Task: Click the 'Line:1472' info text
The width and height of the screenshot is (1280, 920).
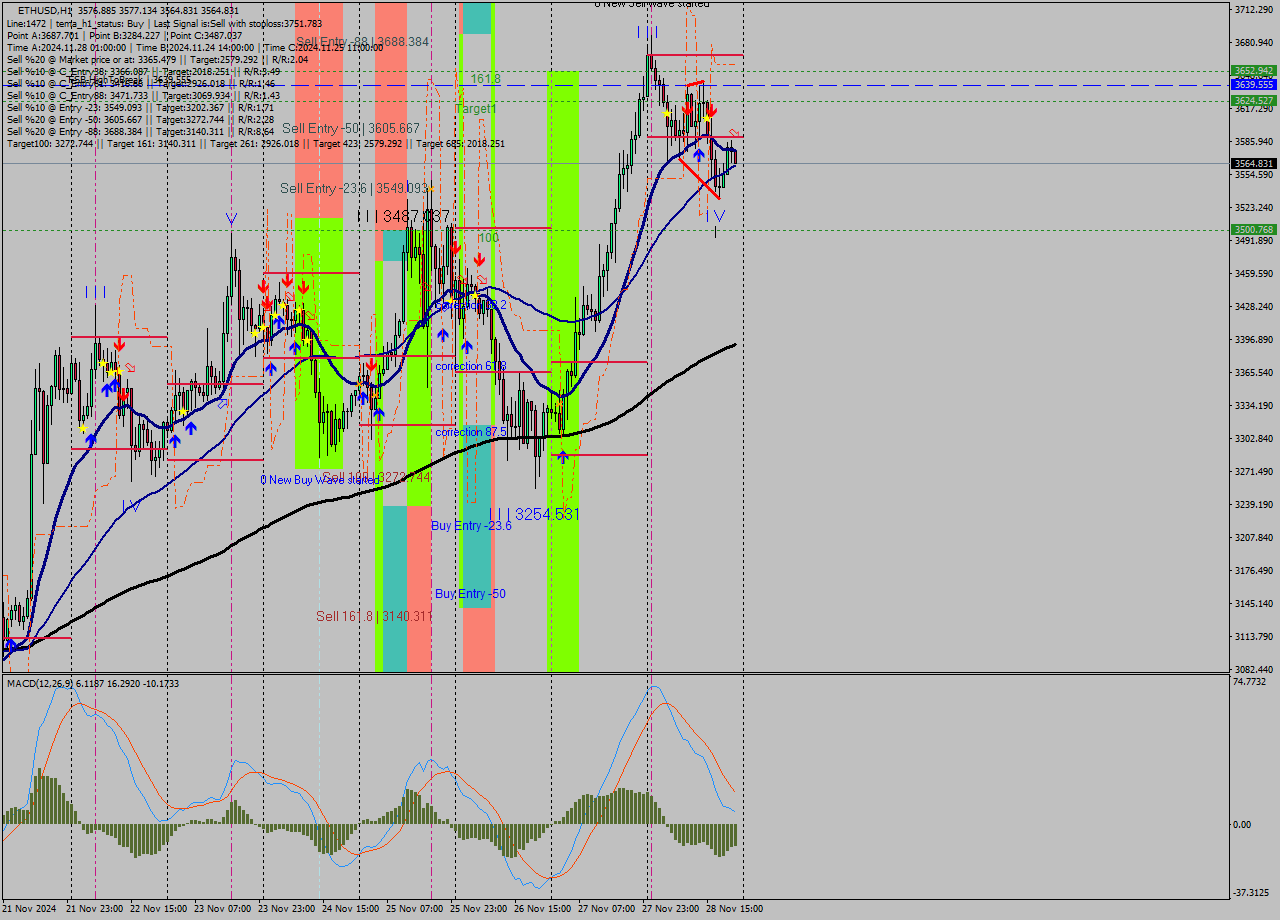Action: pyautogui.click(x=26, y=23)
